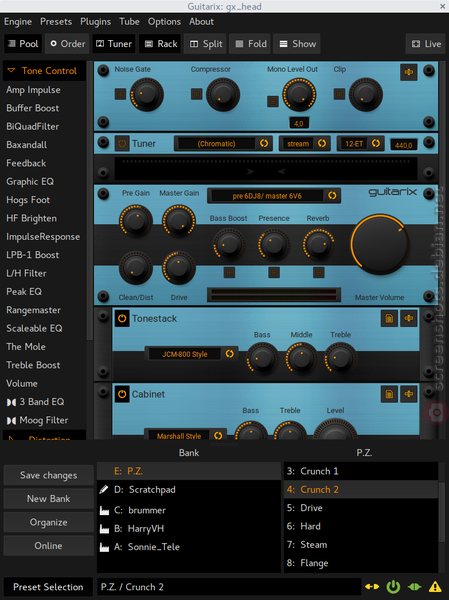This screenshot has width=449, height=600.
Task: Open the 12-ET temperament dropdown
Action: 359,143
